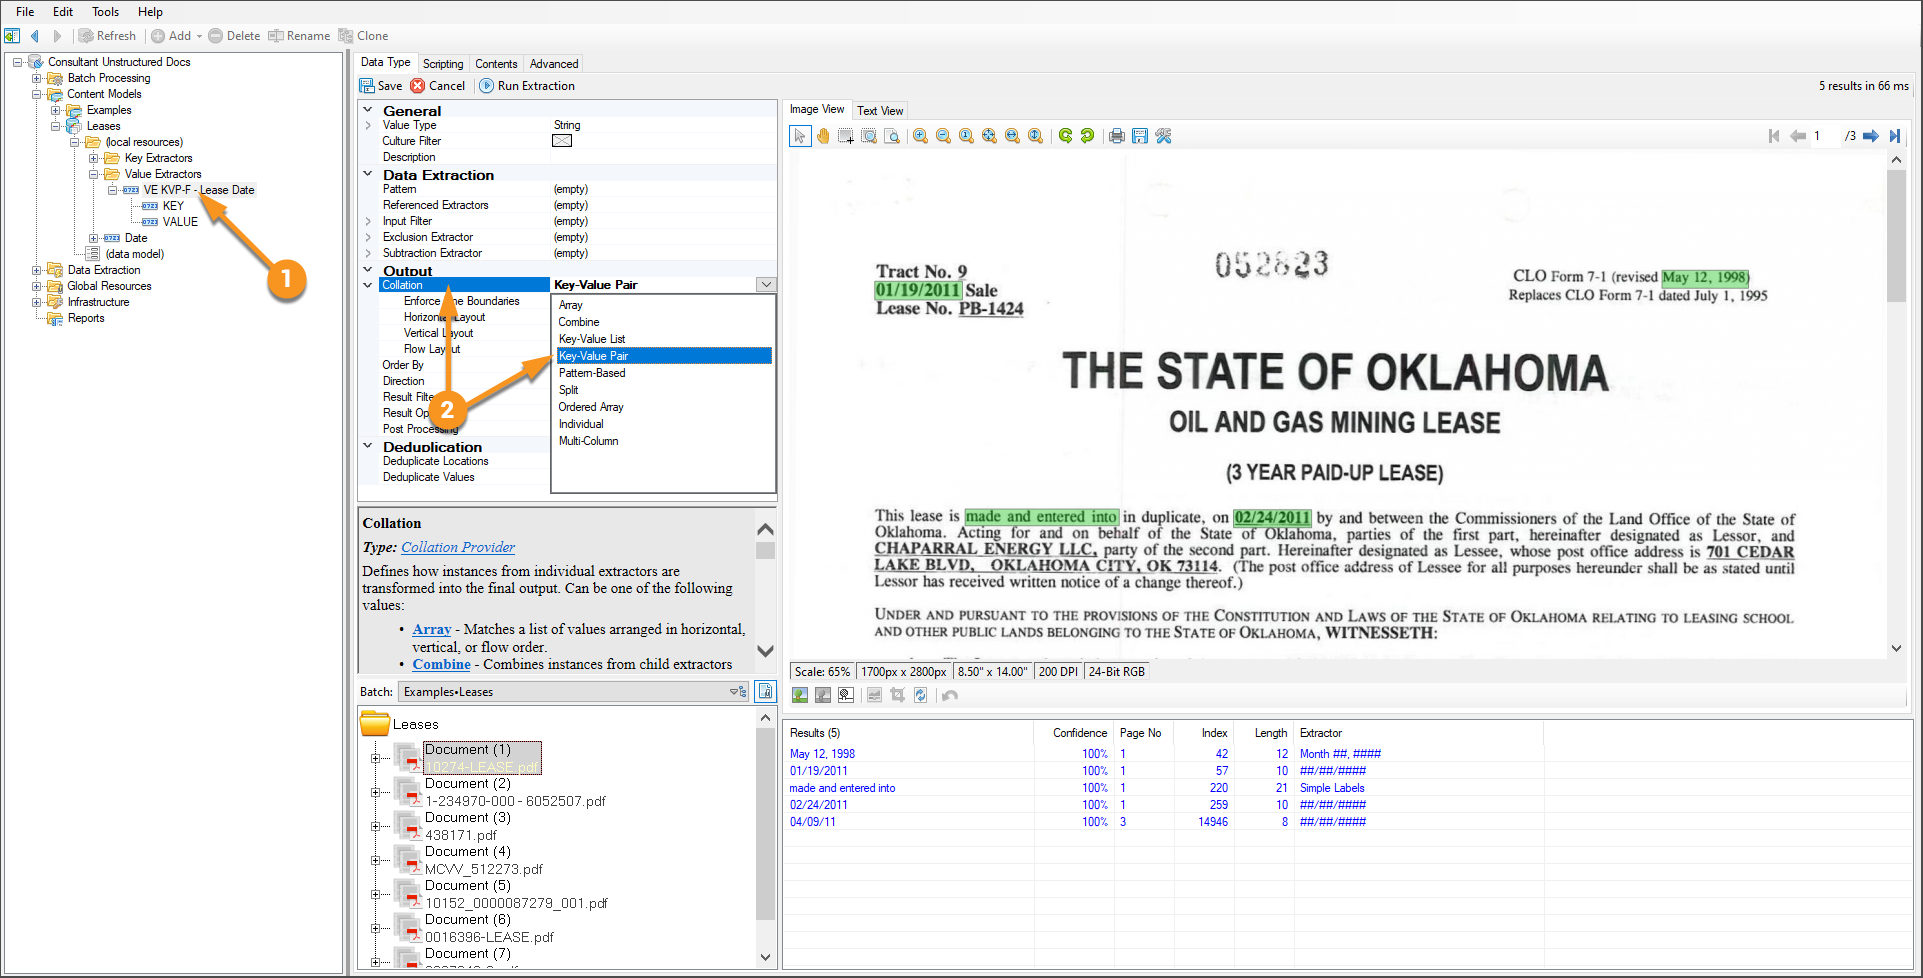
Task: Open the Collation Provider link
Action: pos(458,547)
